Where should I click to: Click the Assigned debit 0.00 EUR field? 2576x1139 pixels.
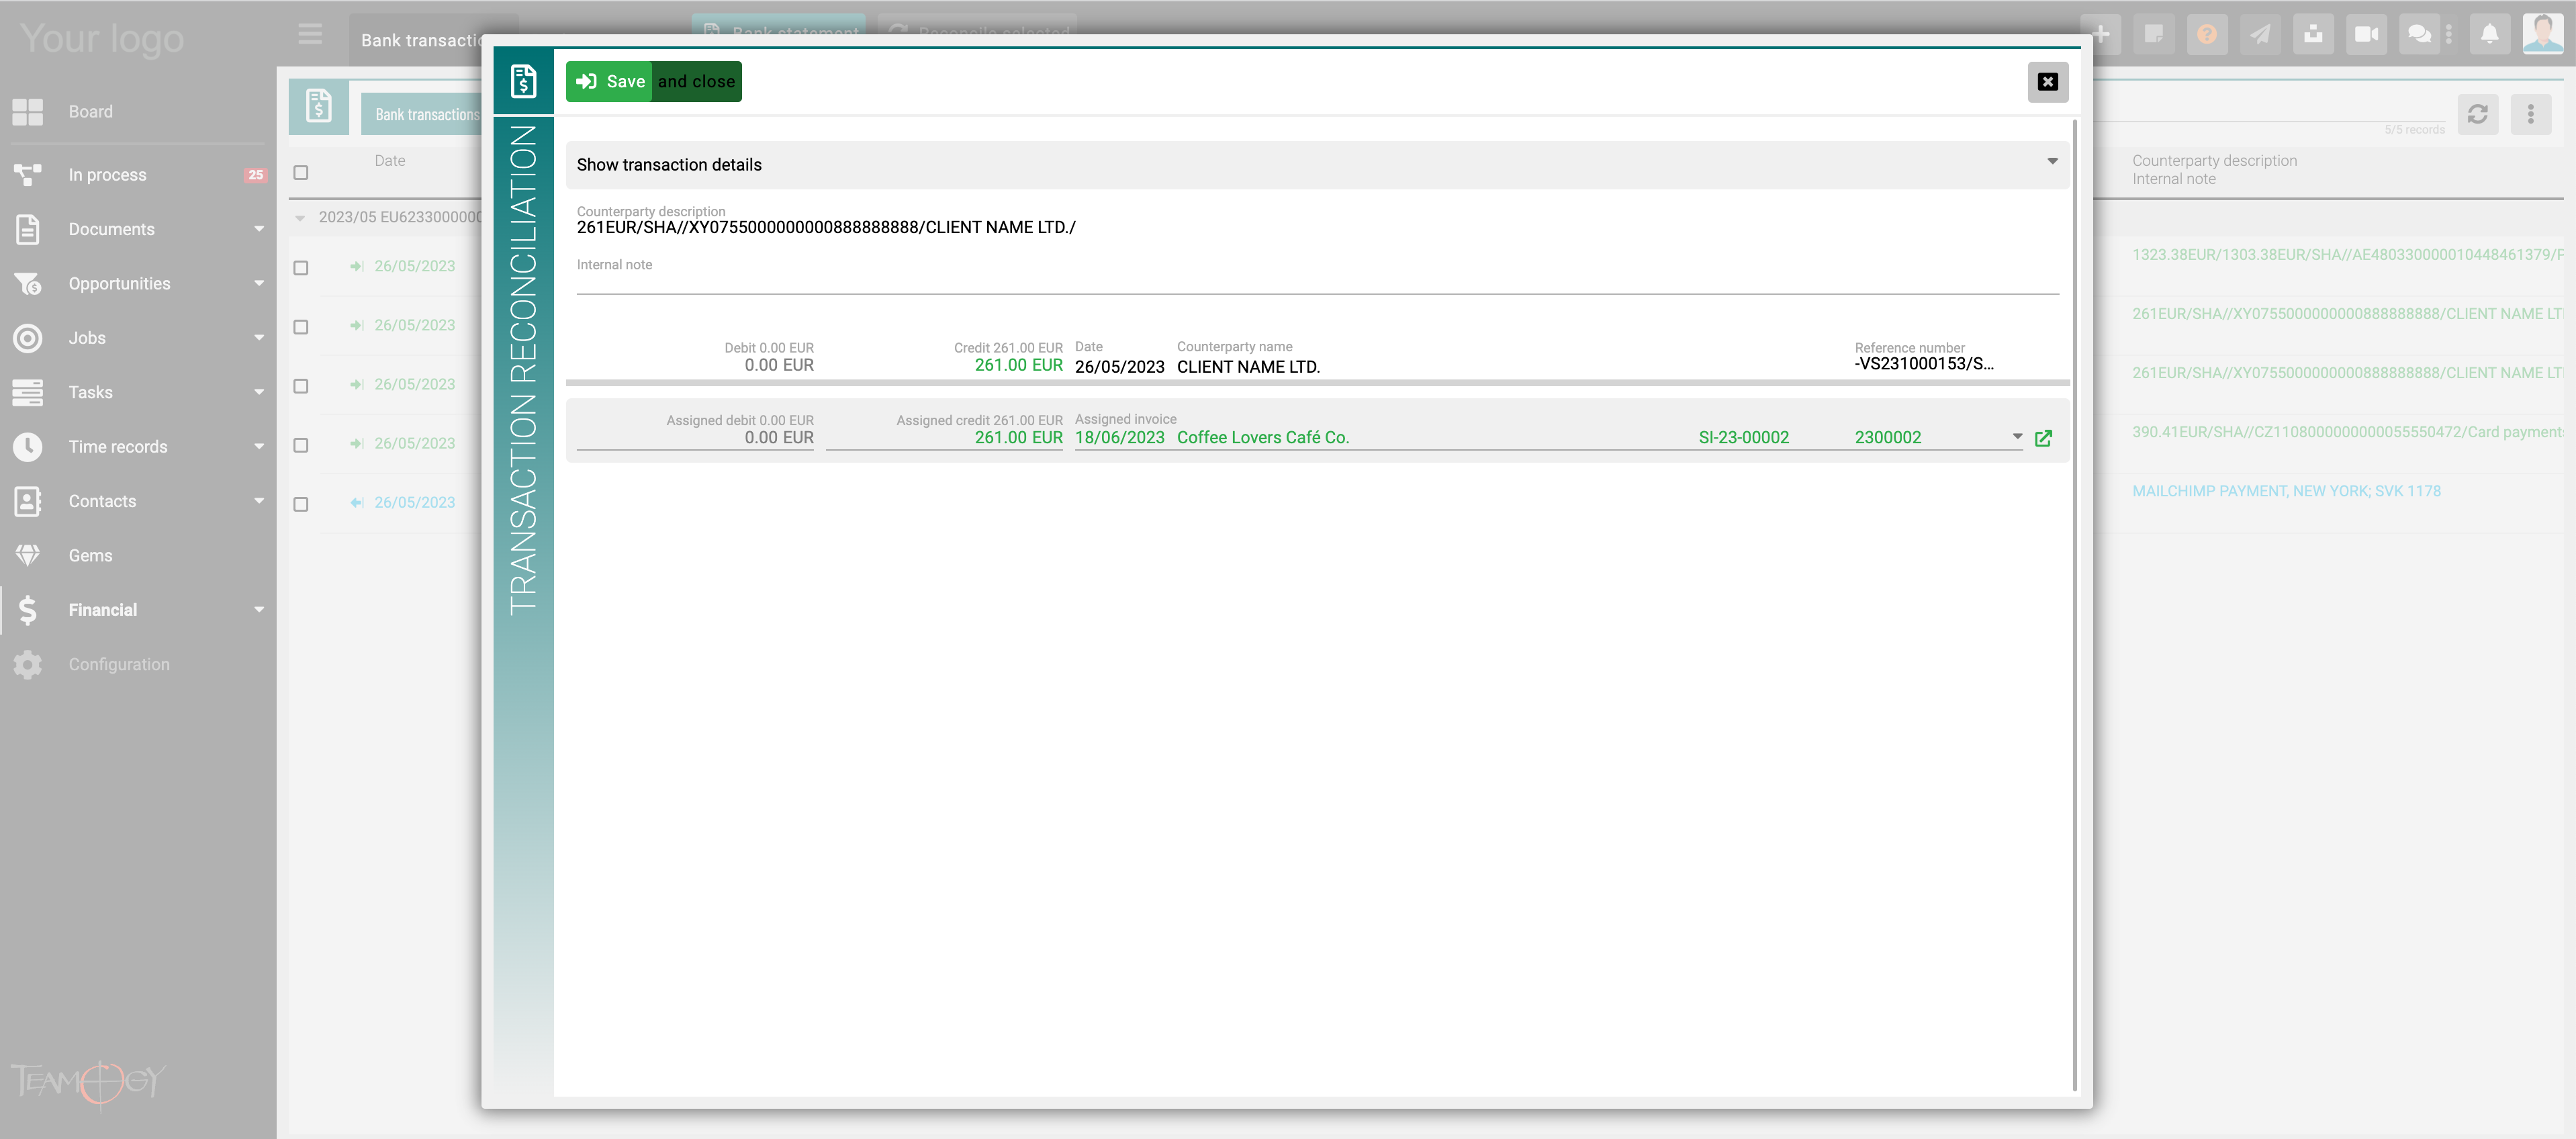coord(696,437)
